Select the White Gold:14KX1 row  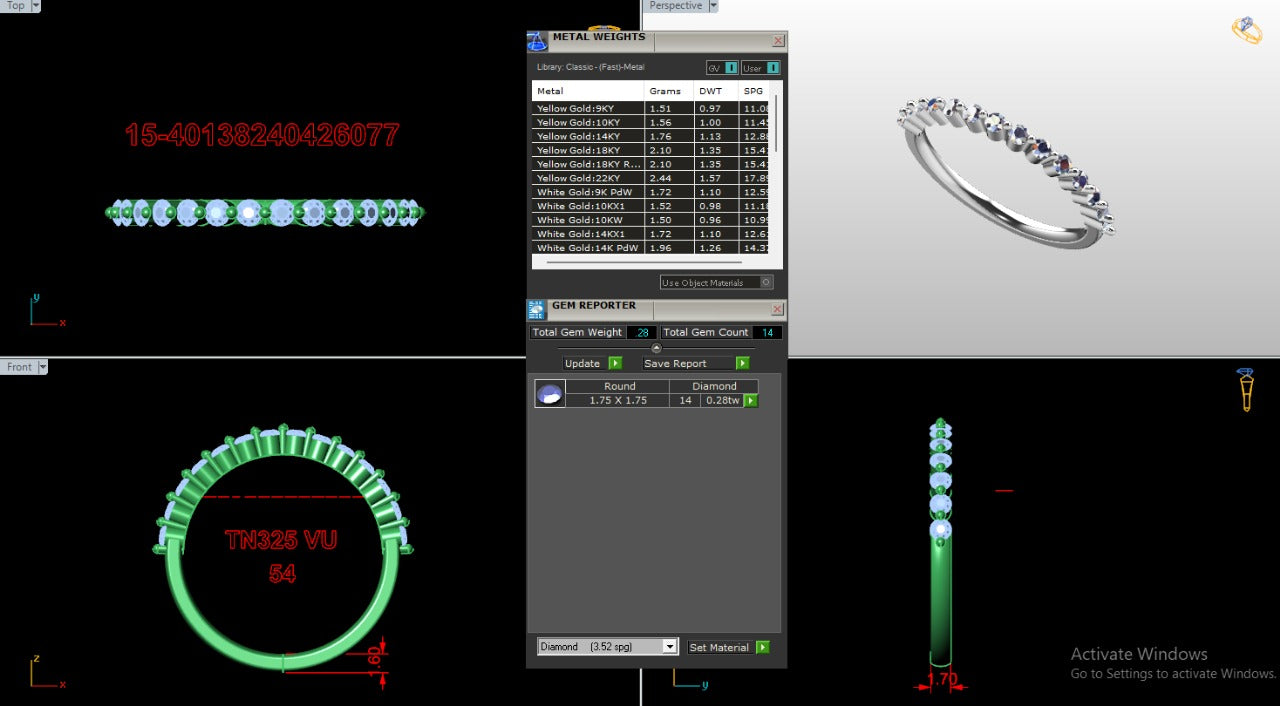(x=651, y=234)
